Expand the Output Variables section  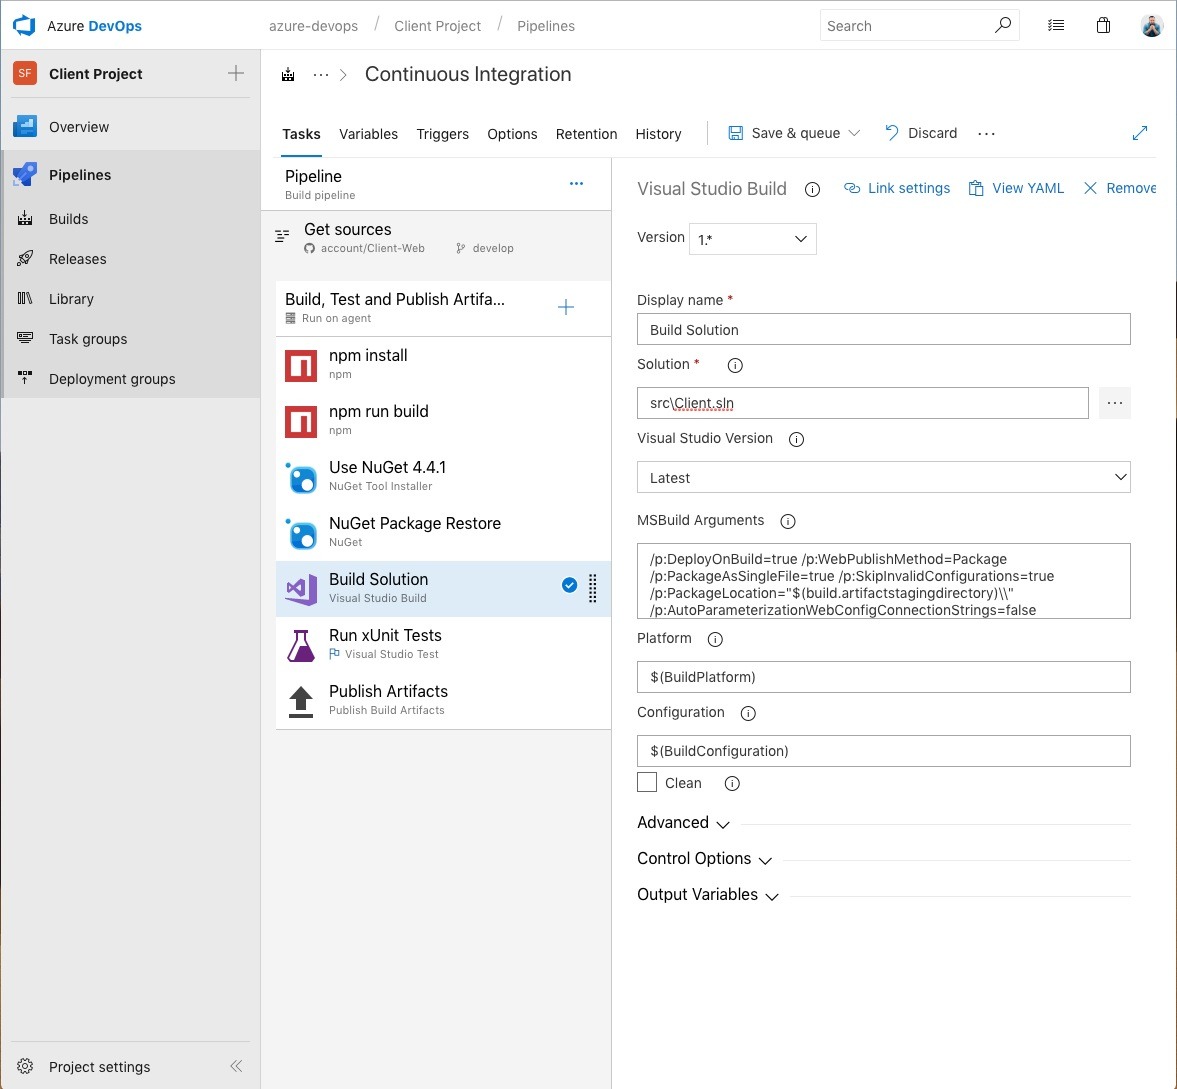[708, 895]
